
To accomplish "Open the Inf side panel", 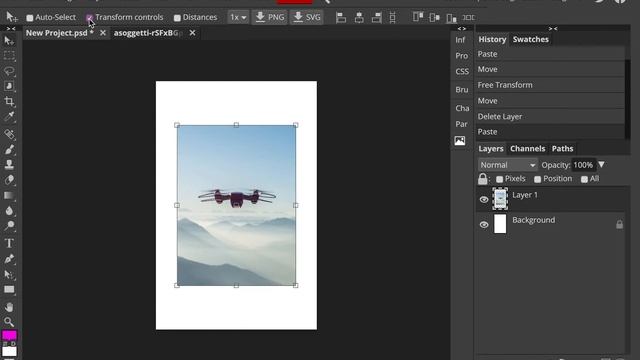I will pos(460,40).
